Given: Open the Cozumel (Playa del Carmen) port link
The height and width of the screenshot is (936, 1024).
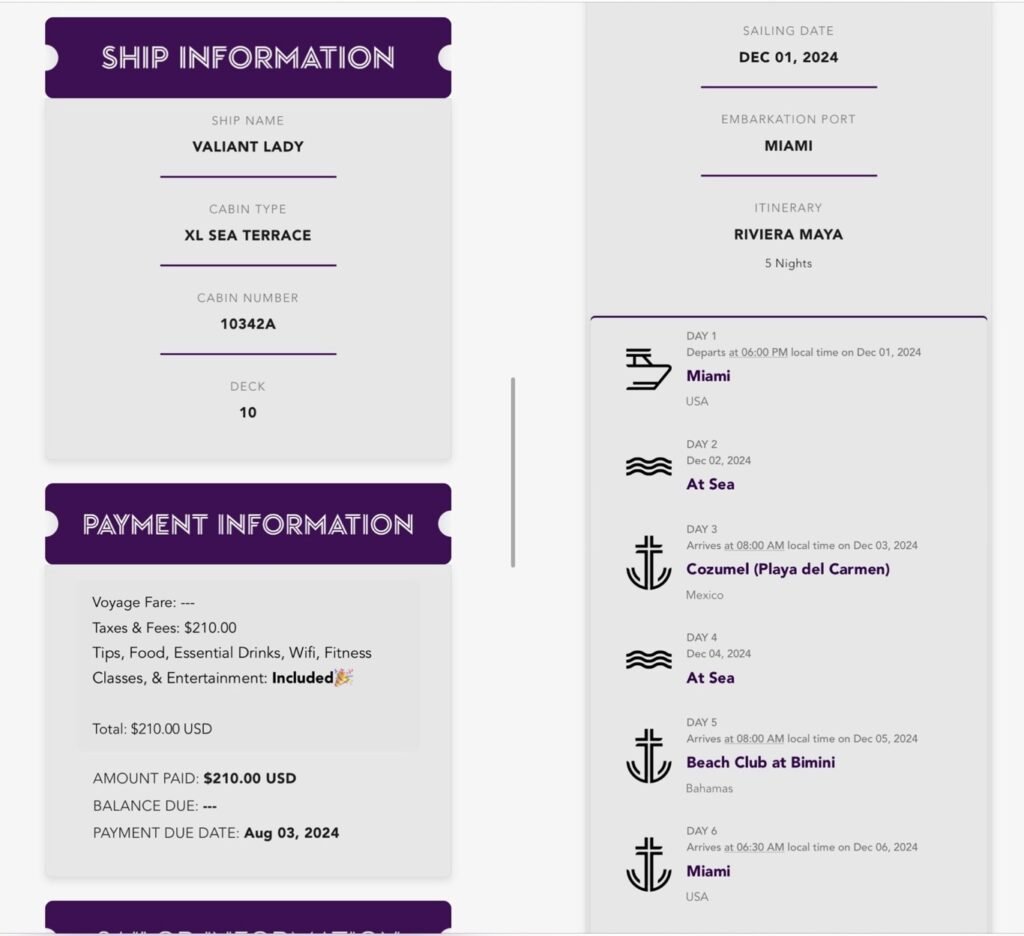Looking at the screenshot, I should pyautogui.click(x=787, y=569).
